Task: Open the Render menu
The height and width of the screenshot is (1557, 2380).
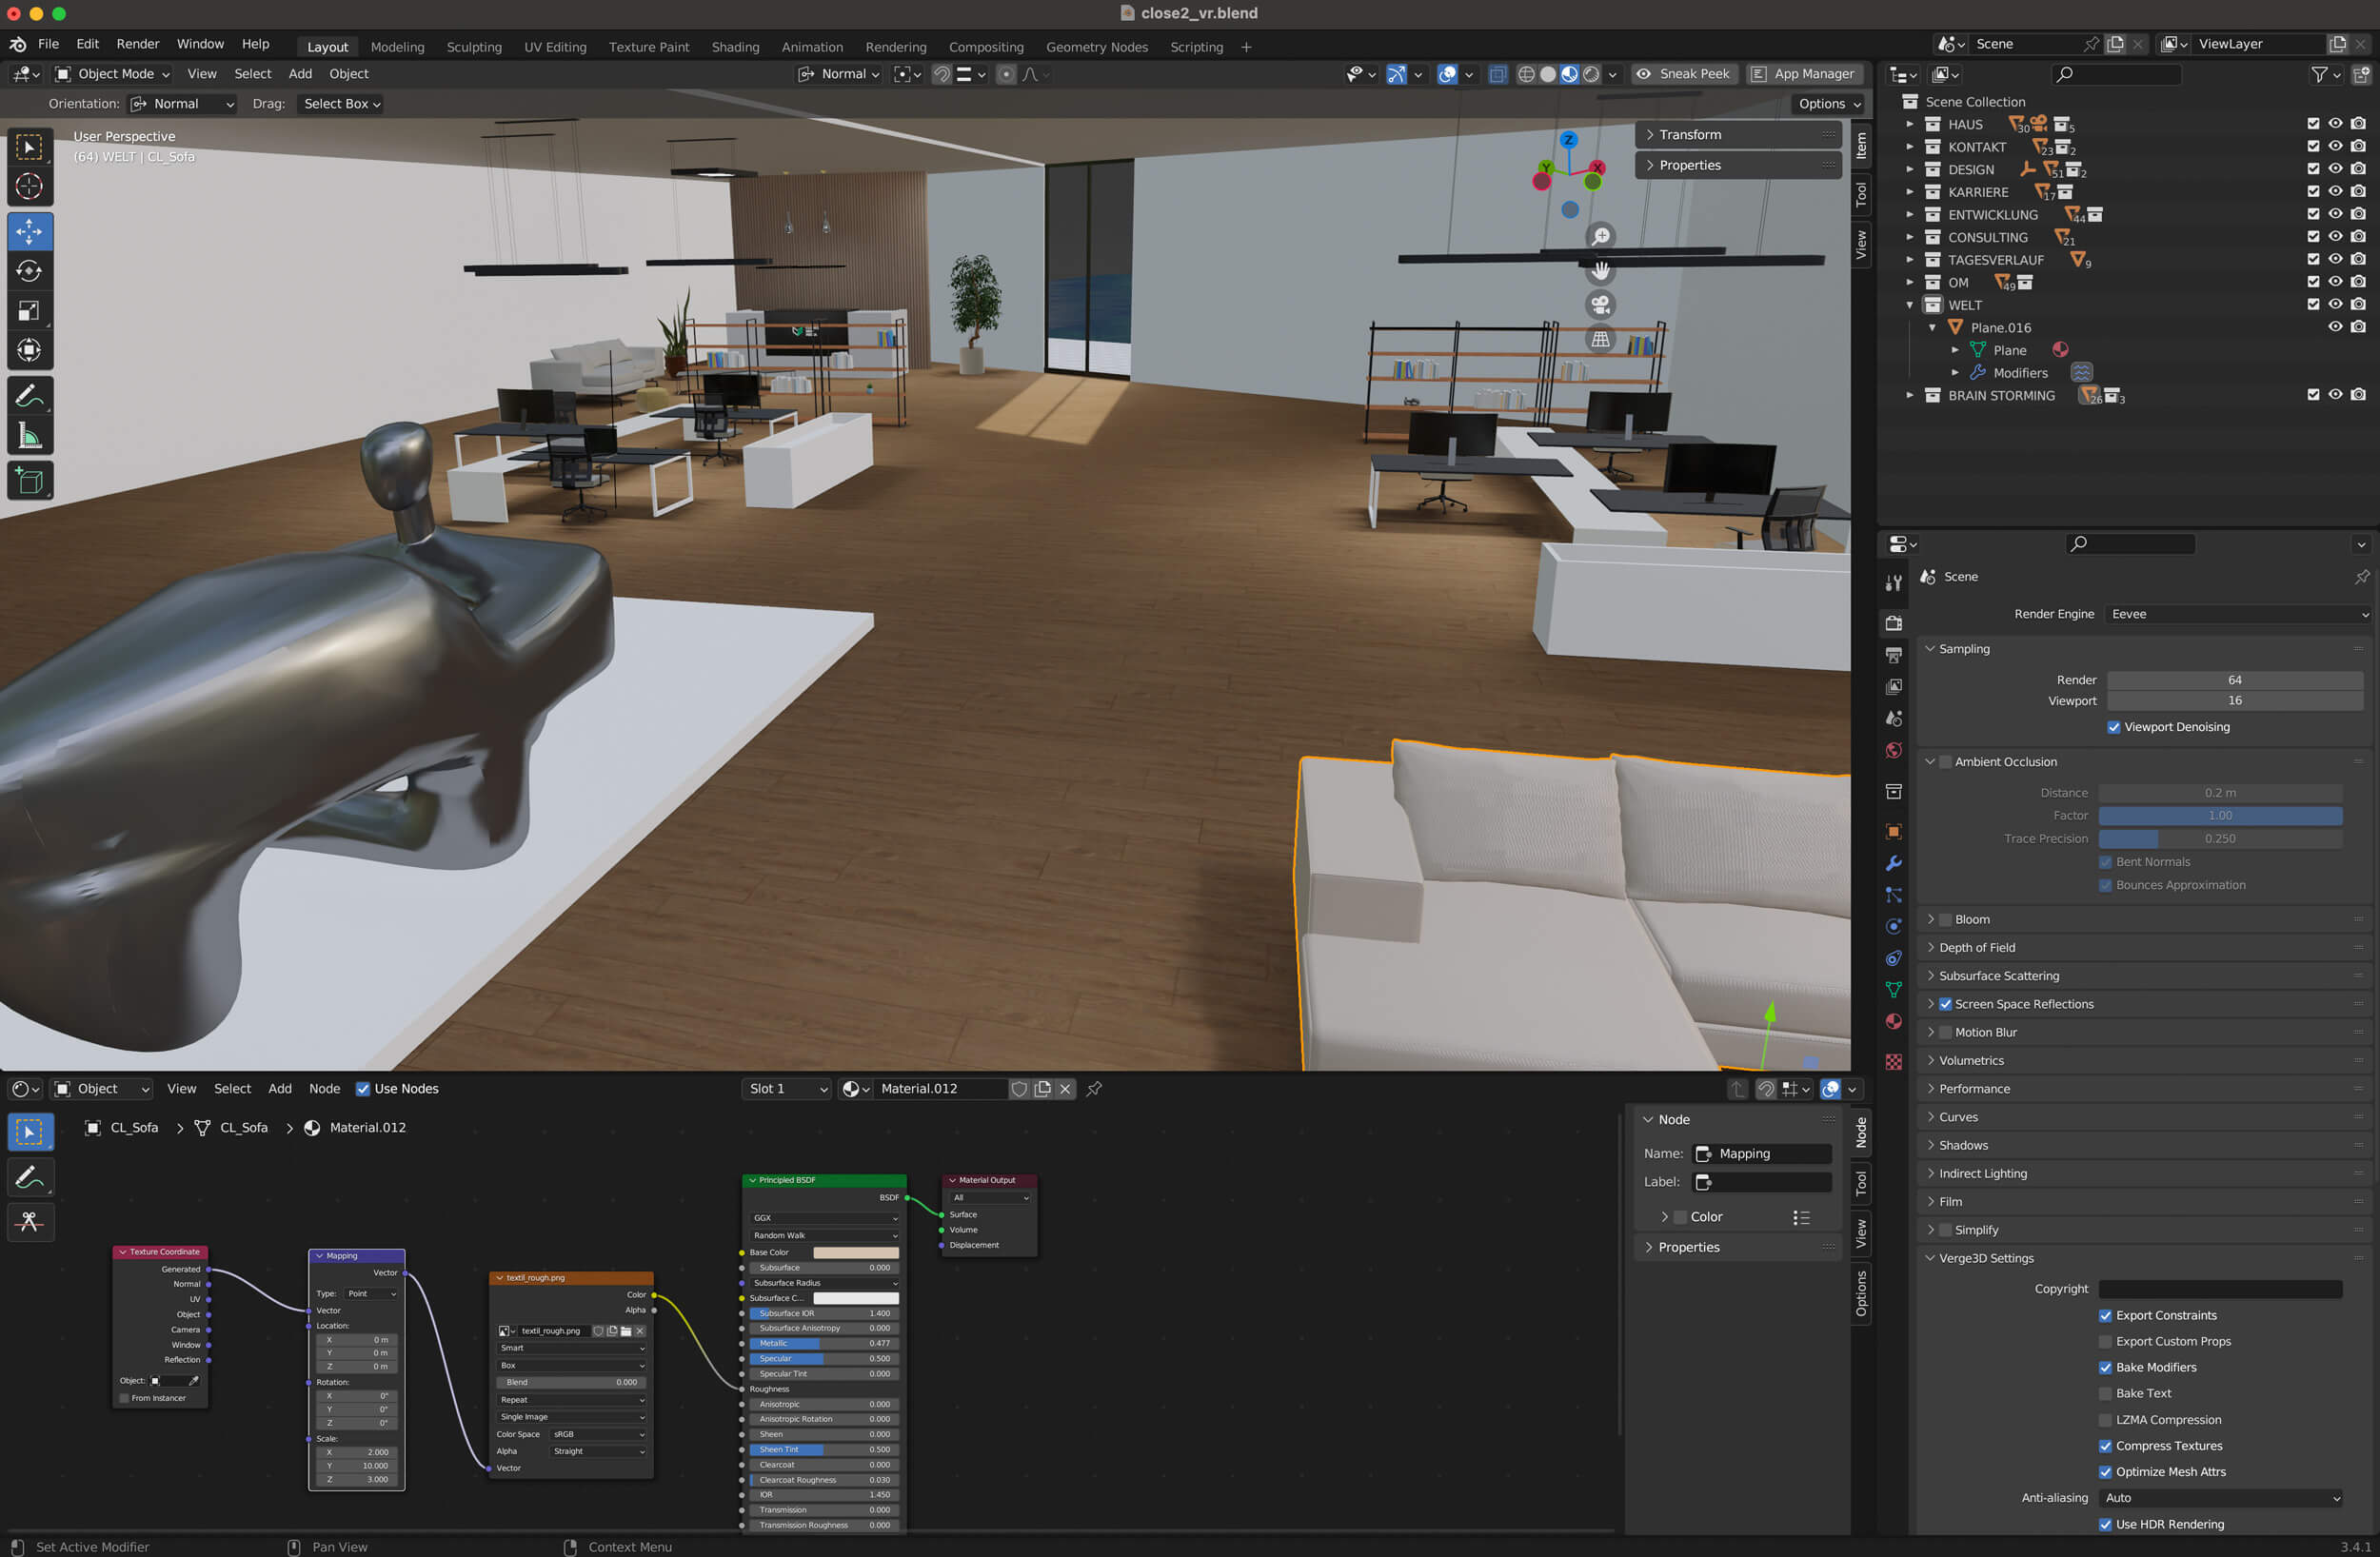Action: click(137, 44)
